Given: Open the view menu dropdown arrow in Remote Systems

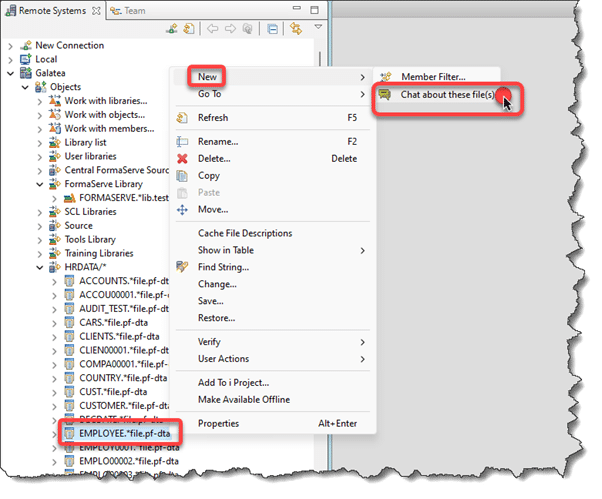Looking at the screenshot, I should point(318,28).
